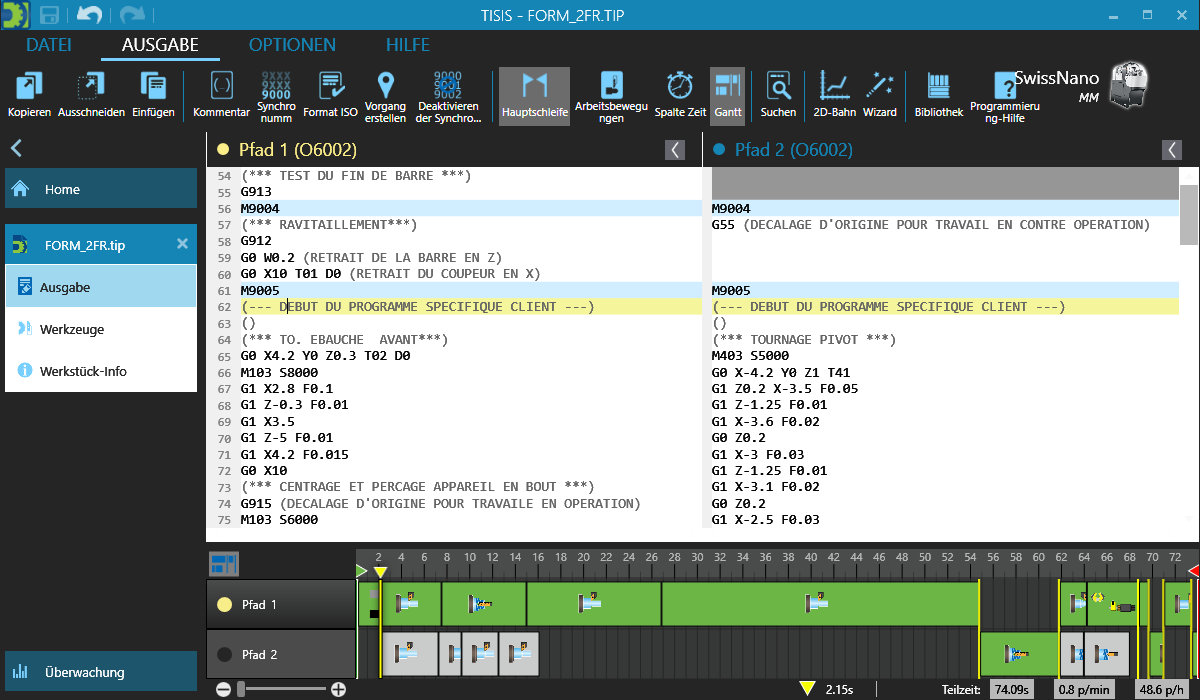
Task: Collapse the left sidebar with back chevron
Action: 16,149
